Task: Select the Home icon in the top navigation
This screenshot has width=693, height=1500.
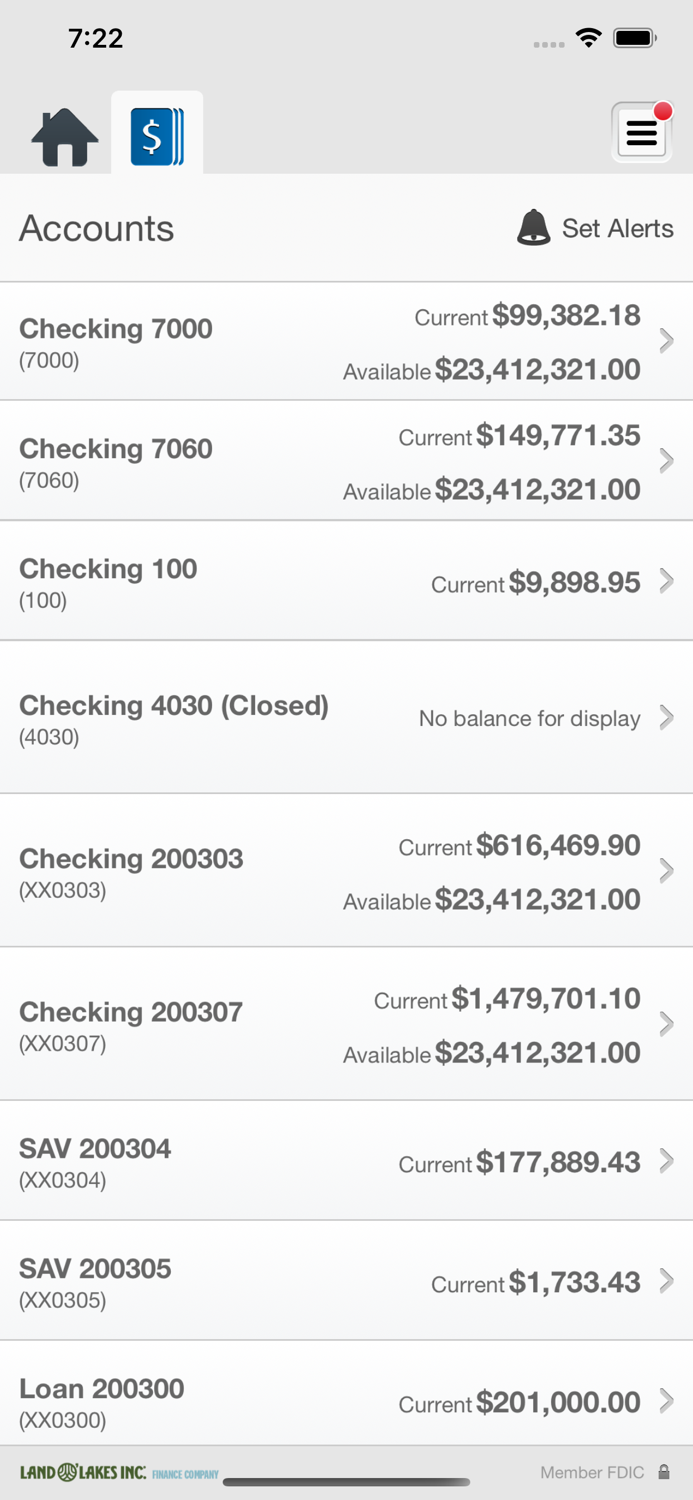Action: pos(62,136)
